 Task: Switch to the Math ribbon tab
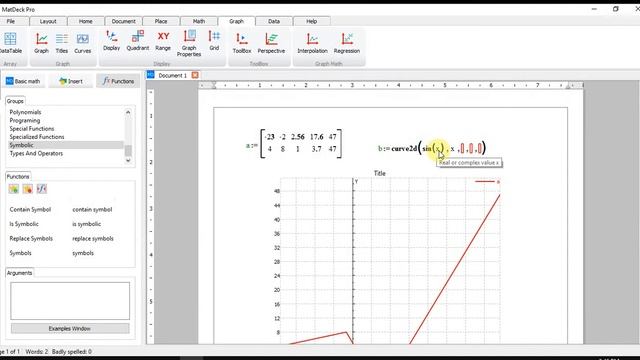click(199, 21)
